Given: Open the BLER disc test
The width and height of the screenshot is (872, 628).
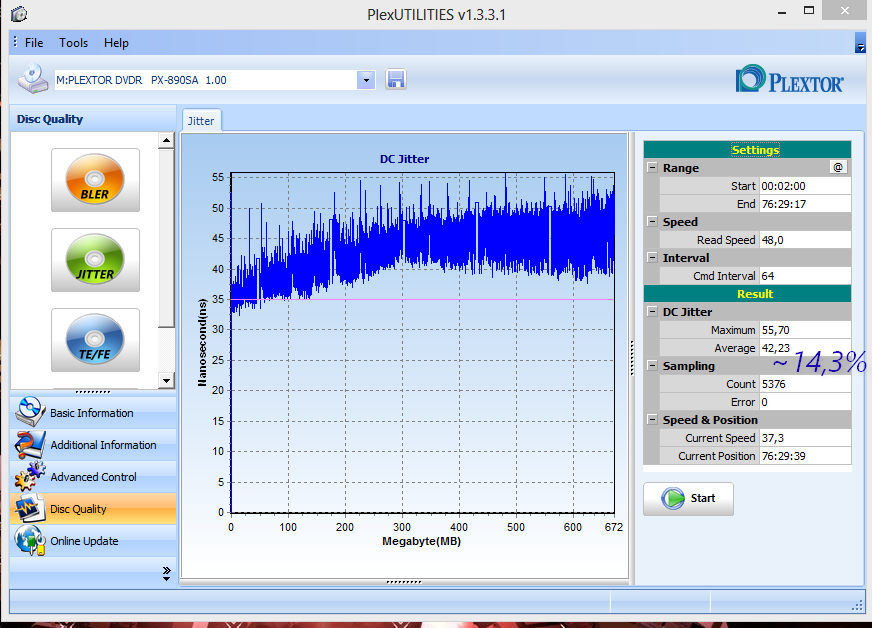Looking at the screenshot, I should coord(95,180).
